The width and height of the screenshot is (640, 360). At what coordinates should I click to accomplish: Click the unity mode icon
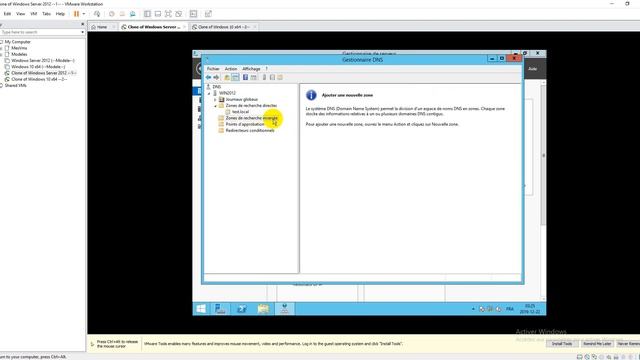pyautogui.click(x=178, y=14)
